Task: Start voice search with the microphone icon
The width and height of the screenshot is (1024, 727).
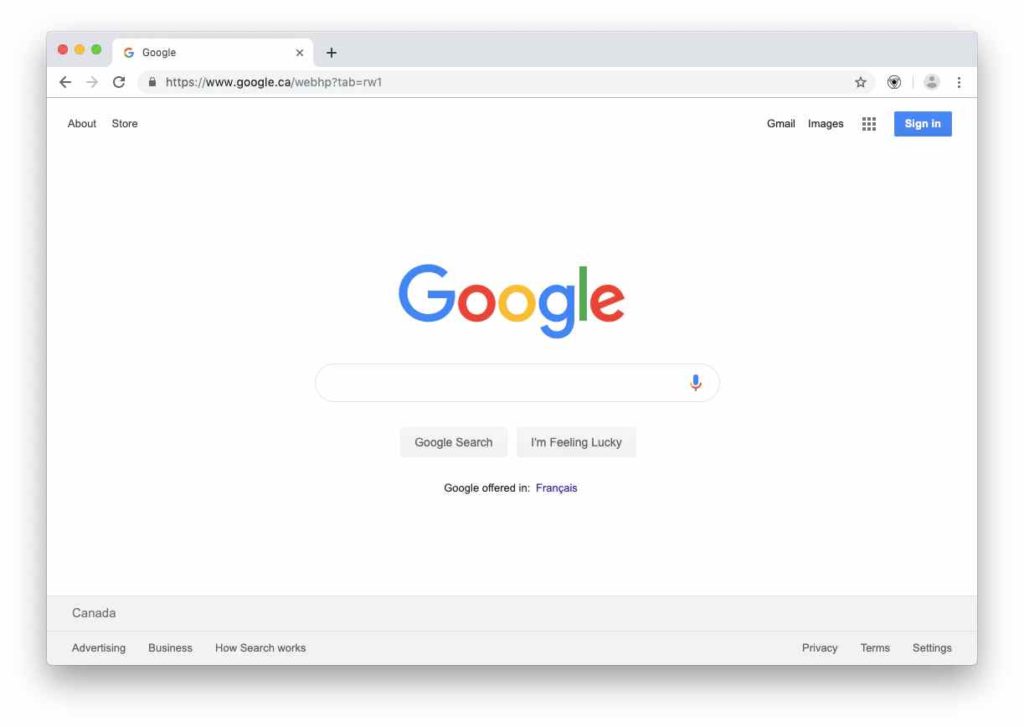Action: point(696,383)
